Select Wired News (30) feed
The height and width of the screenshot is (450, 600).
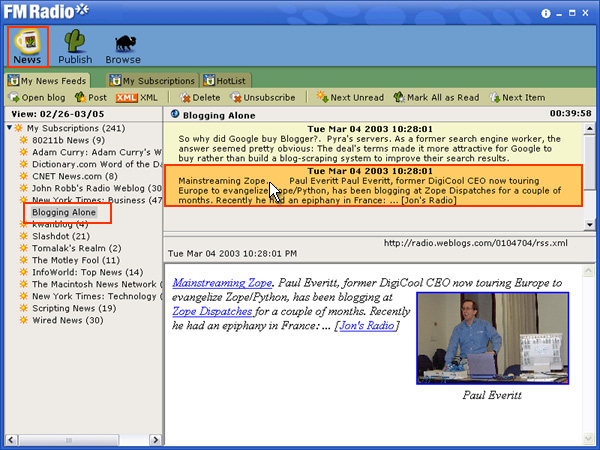[68, 320]
